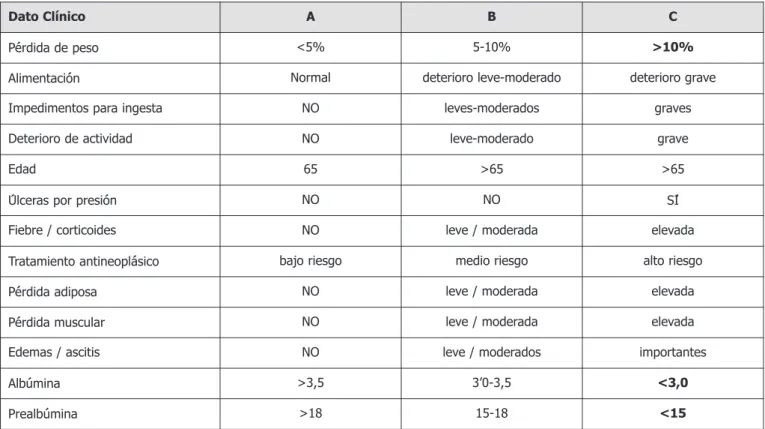
Task: Click the 'Deterioro de actividad' label
Action: click(x=70, y=139)
